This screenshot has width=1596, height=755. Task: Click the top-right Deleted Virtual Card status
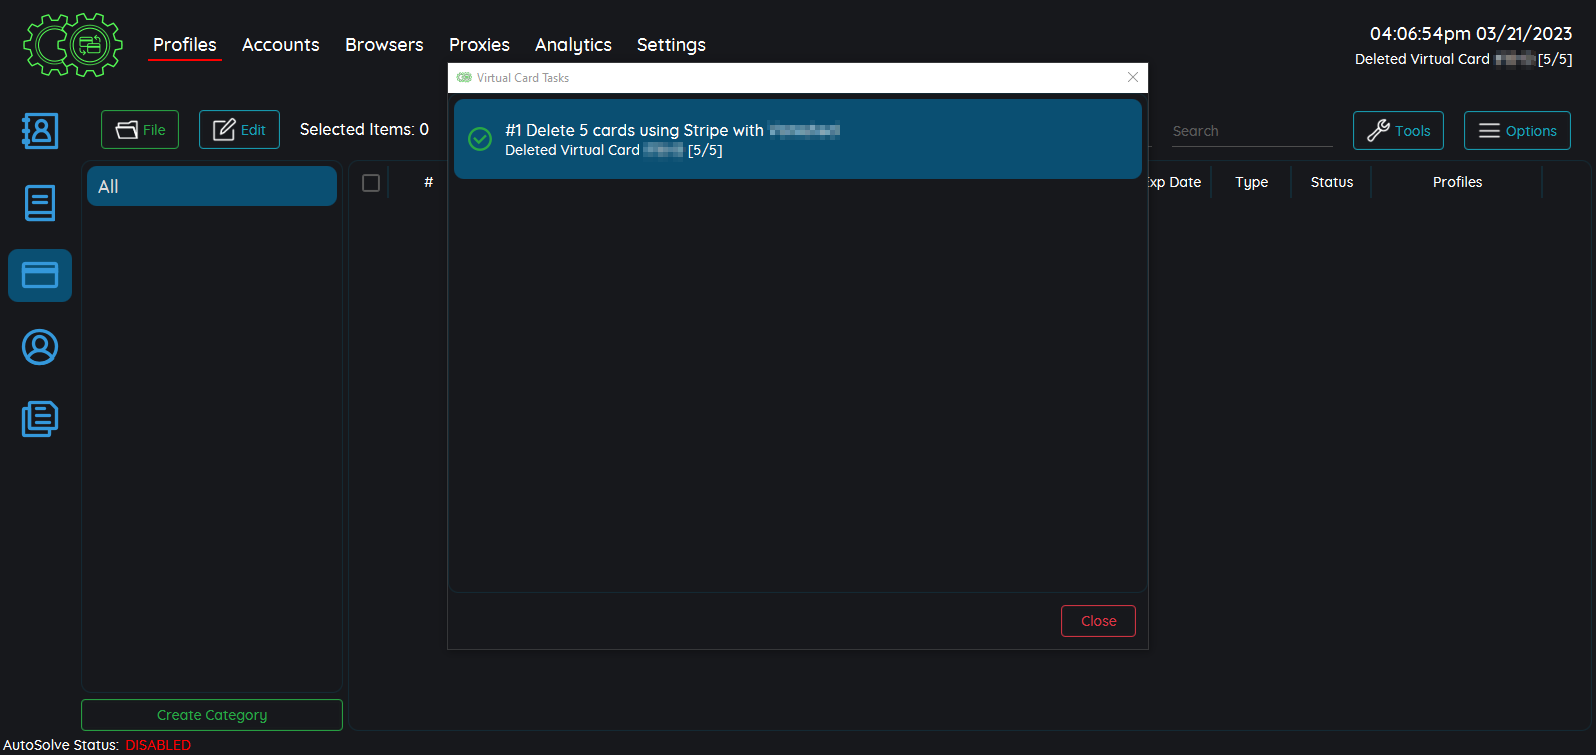click(1463, 59)
